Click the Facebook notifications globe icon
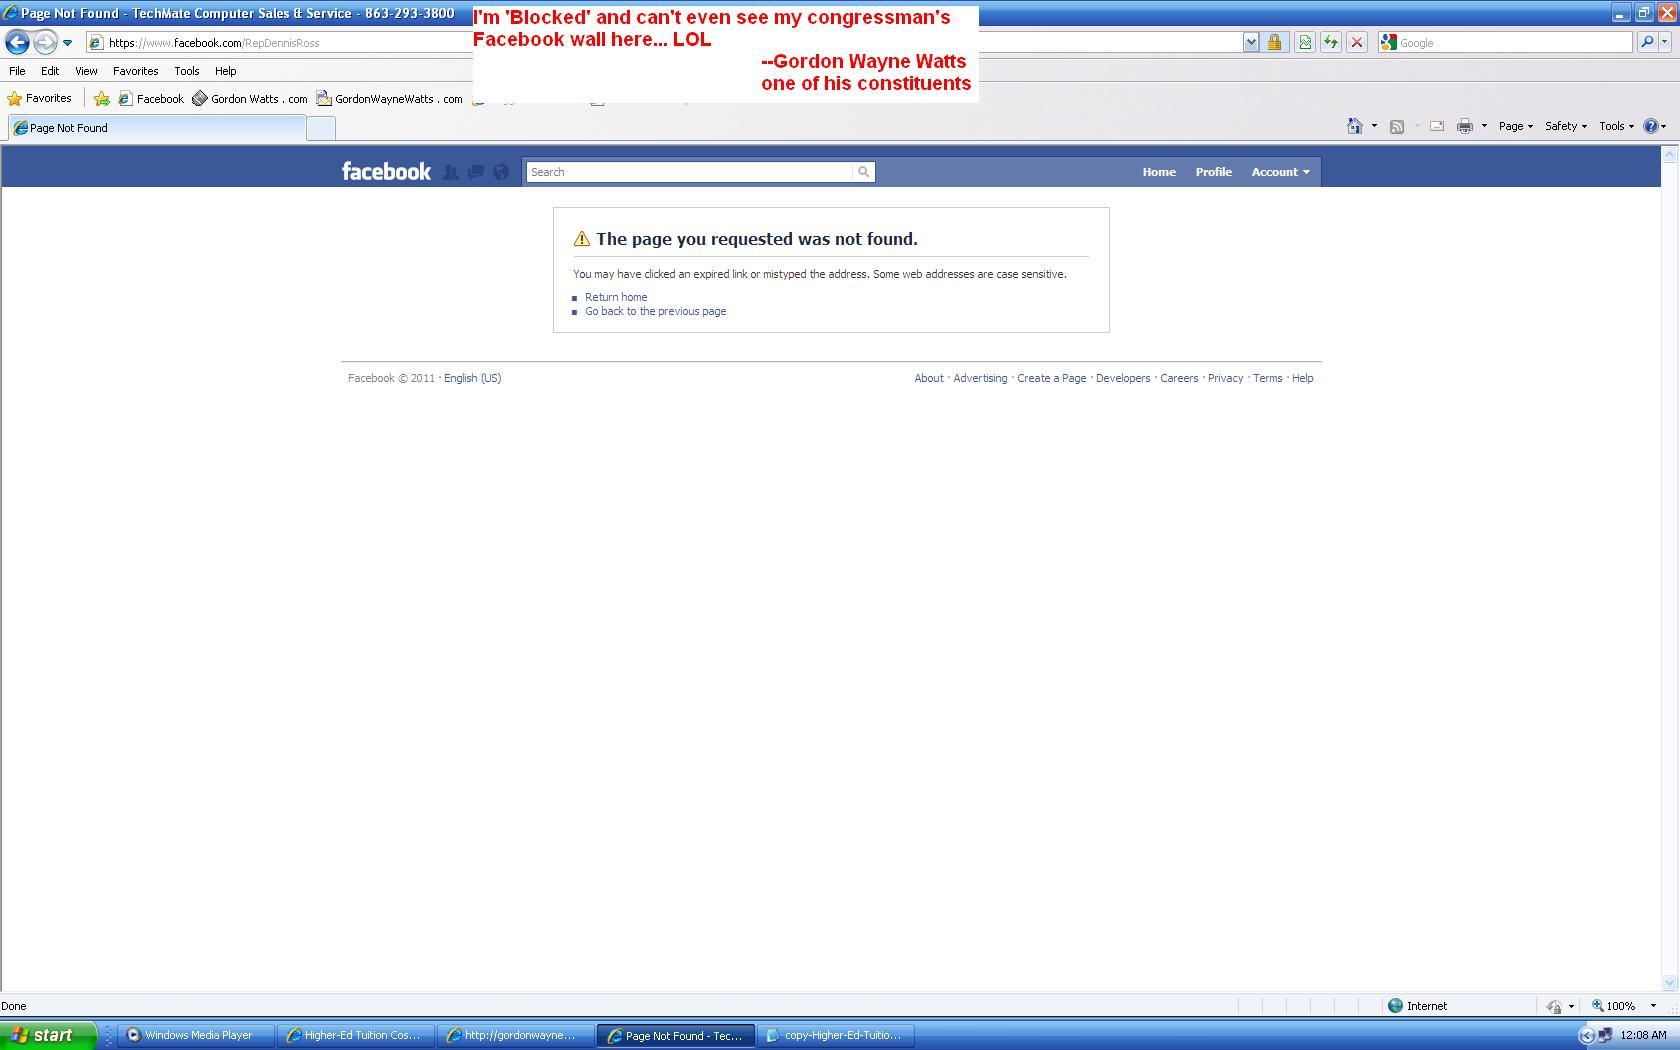Screen dimensions: 1680x1050 coord(501,172)
